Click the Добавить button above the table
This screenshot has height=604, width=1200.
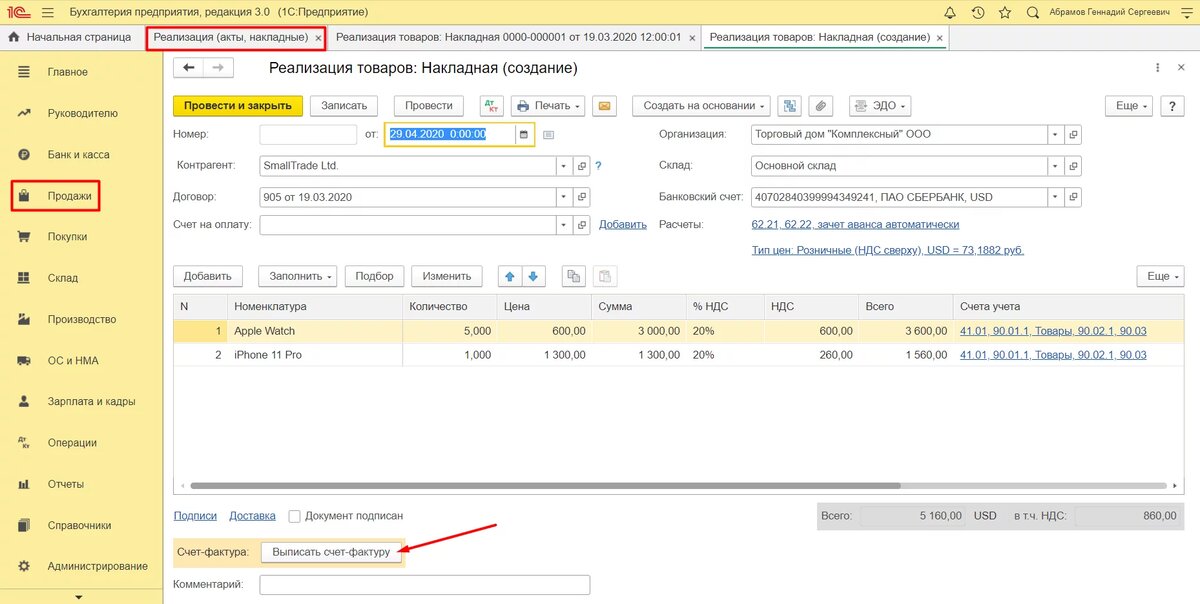click(207, 276)
